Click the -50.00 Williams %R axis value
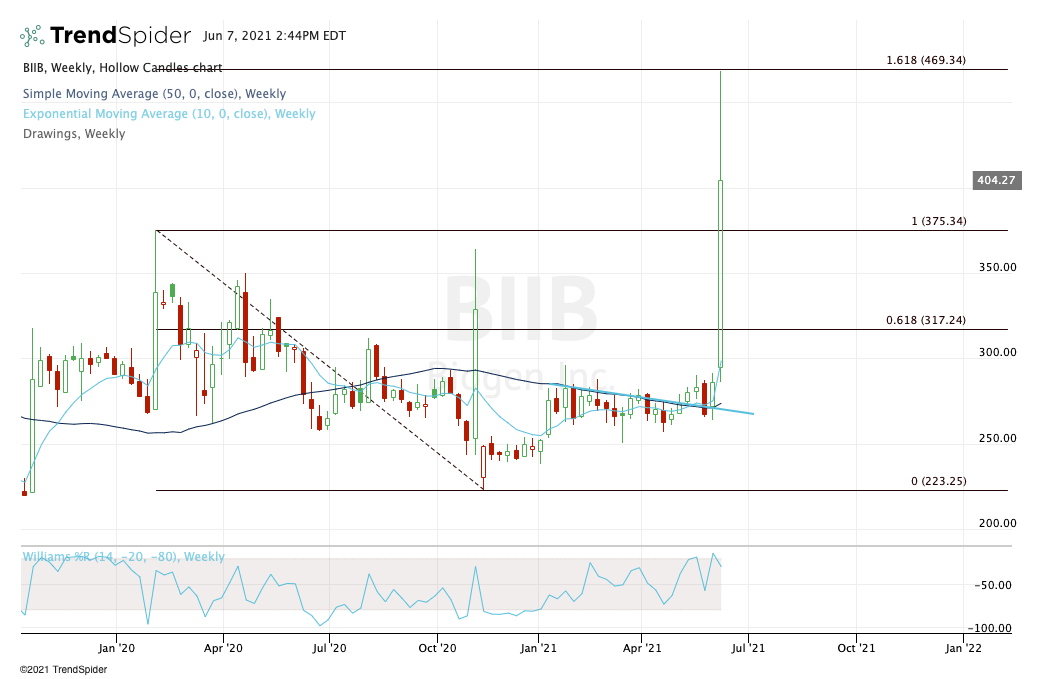Viewport: 1042px width, 679px height. tap(993, 585)
